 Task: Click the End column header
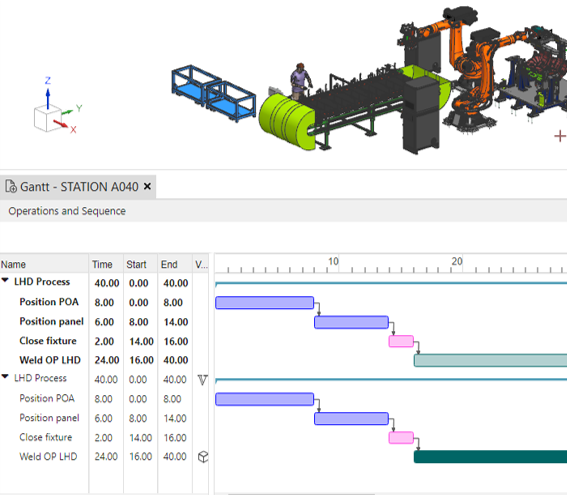[175, 264]
